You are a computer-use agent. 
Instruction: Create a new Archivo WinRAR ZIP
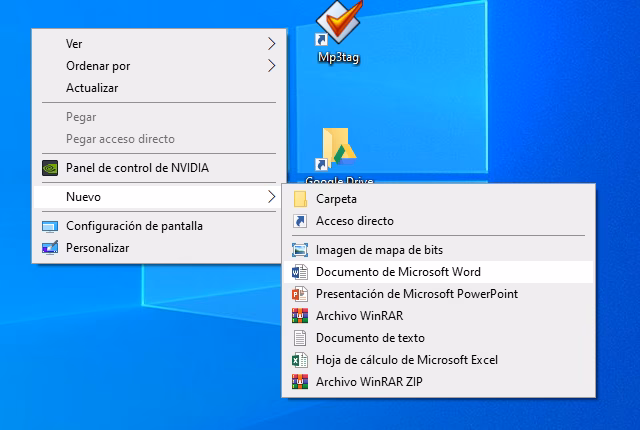pos(438,382)
